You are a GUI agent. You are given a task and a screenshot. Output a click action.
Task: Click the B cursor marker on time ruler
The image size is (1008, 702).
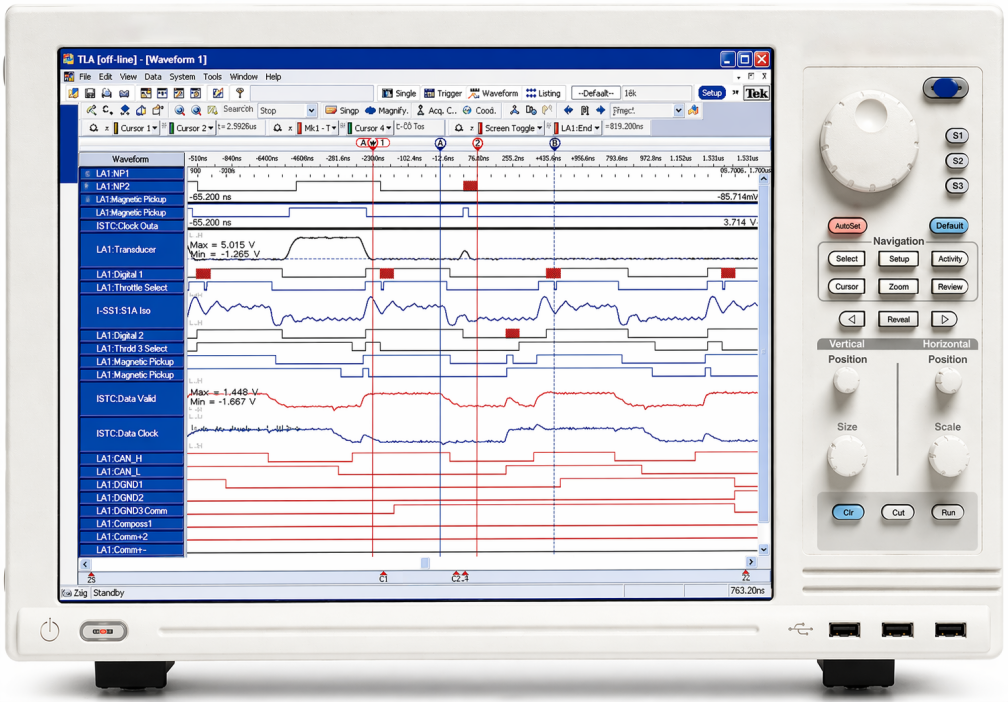click(554, 143)
